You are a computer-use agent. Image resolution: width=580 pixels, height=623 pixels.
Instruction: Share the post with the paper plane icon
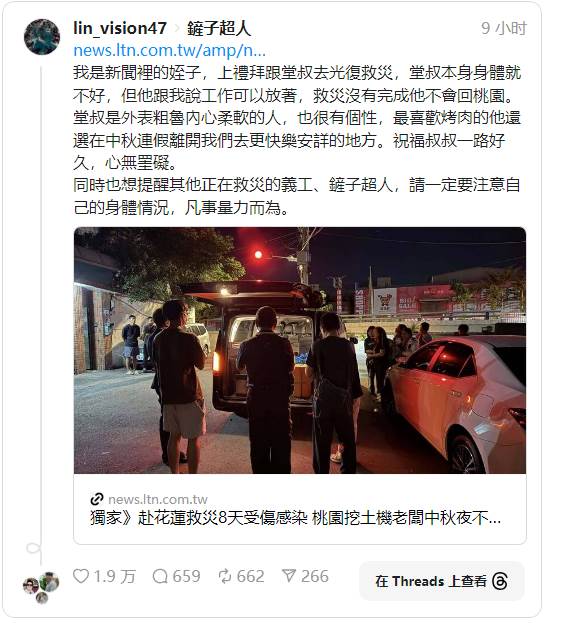[289, 576]
